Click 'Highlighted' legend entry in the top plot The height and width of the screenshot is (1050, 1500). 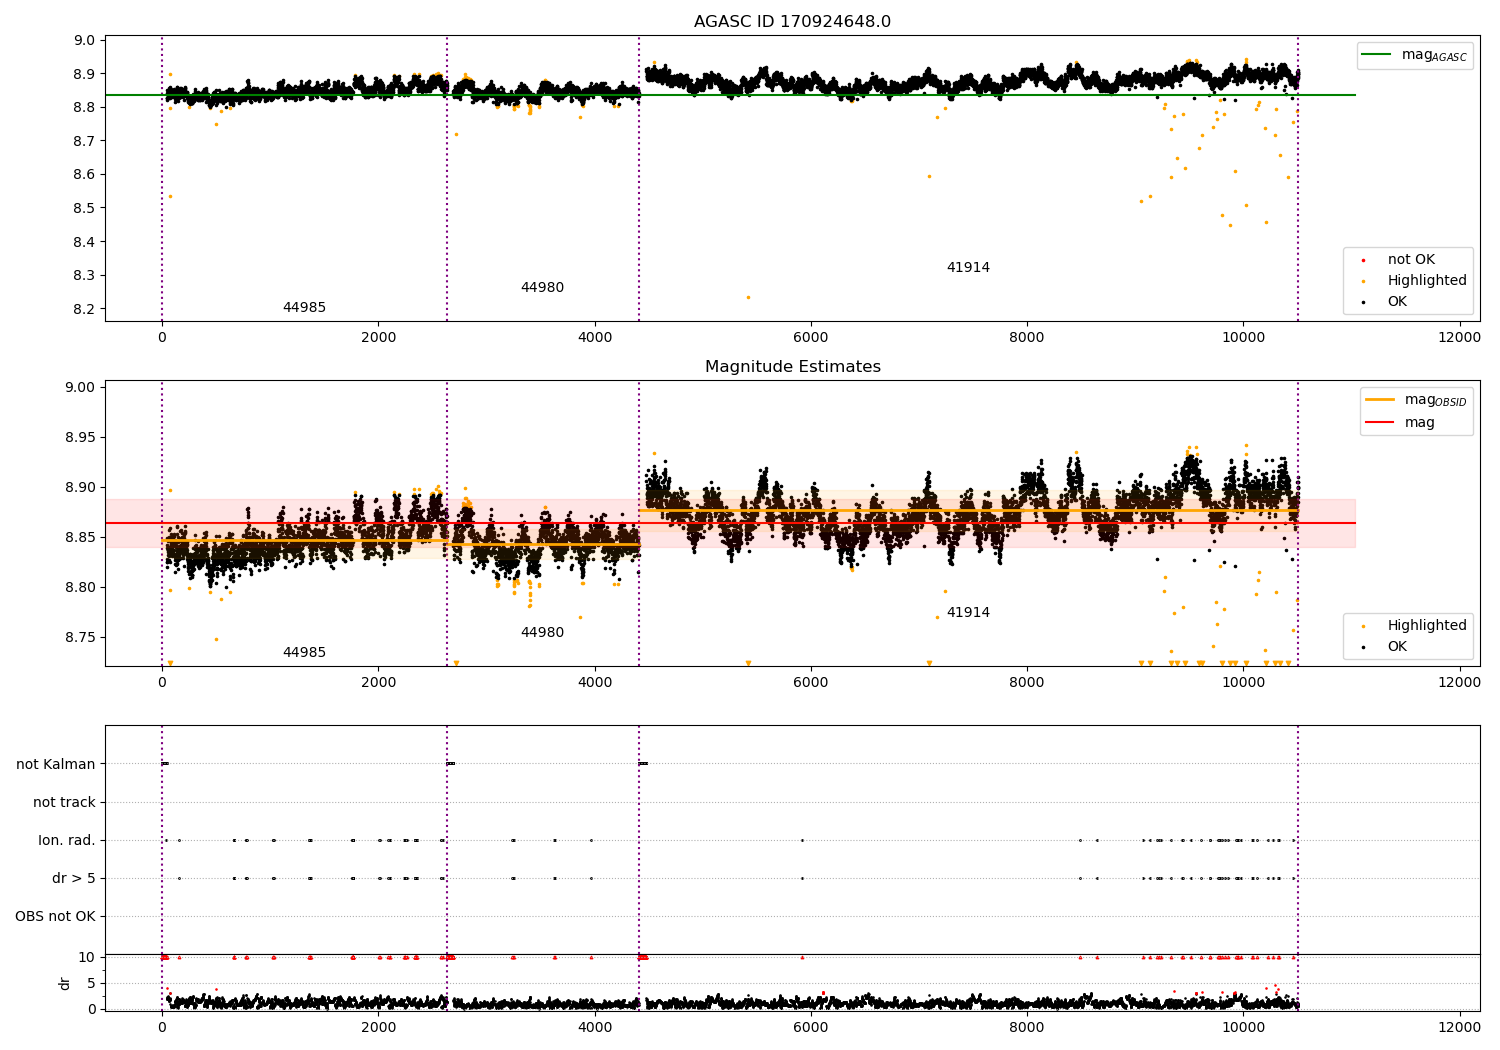click(1414, 281)
